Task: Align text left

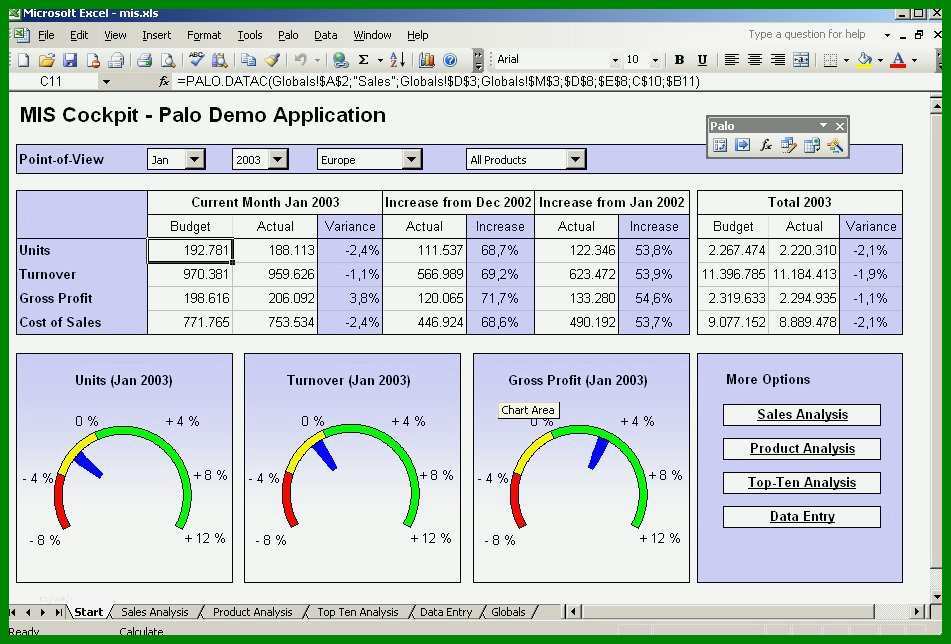Action: [732, 59]
